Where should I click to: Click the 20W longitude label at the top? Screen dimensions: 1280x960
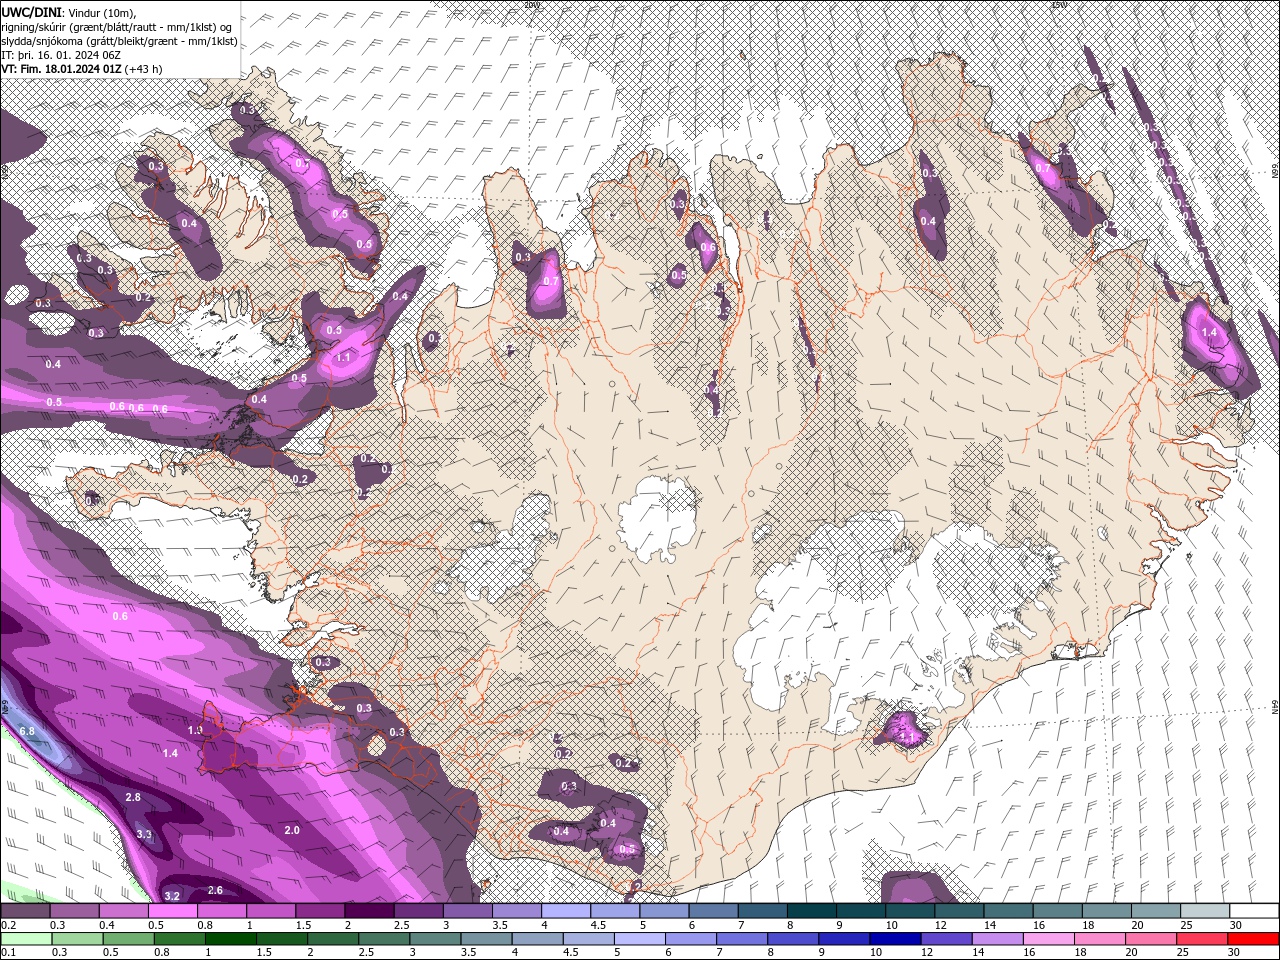pos(530,5)
